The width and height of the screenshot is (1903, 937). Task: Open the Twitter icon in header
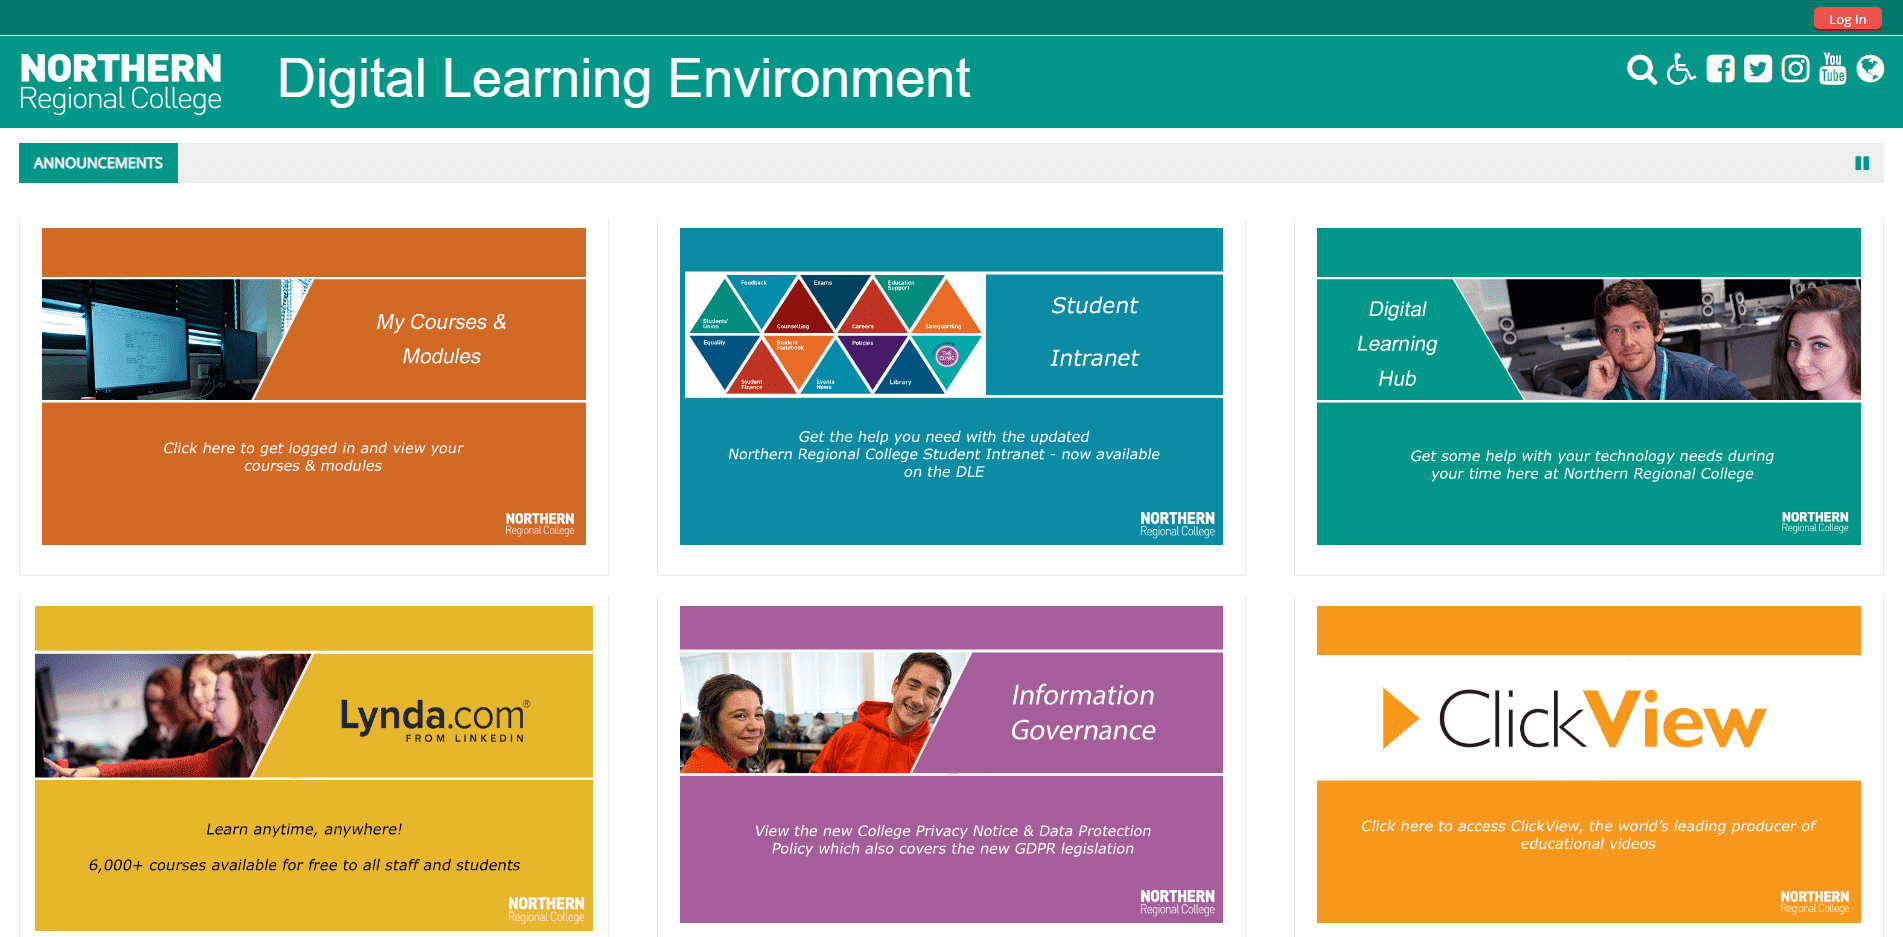[1758, 69]
